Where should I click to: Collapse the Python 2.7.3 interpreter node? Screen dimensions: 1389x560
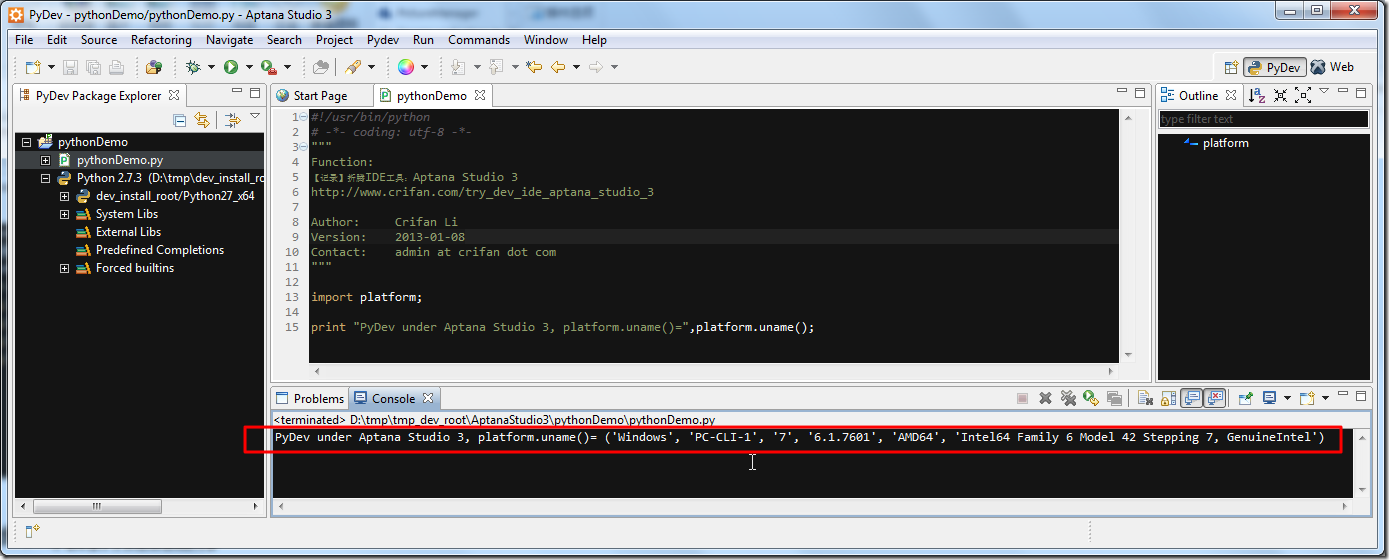click(45, 178)
